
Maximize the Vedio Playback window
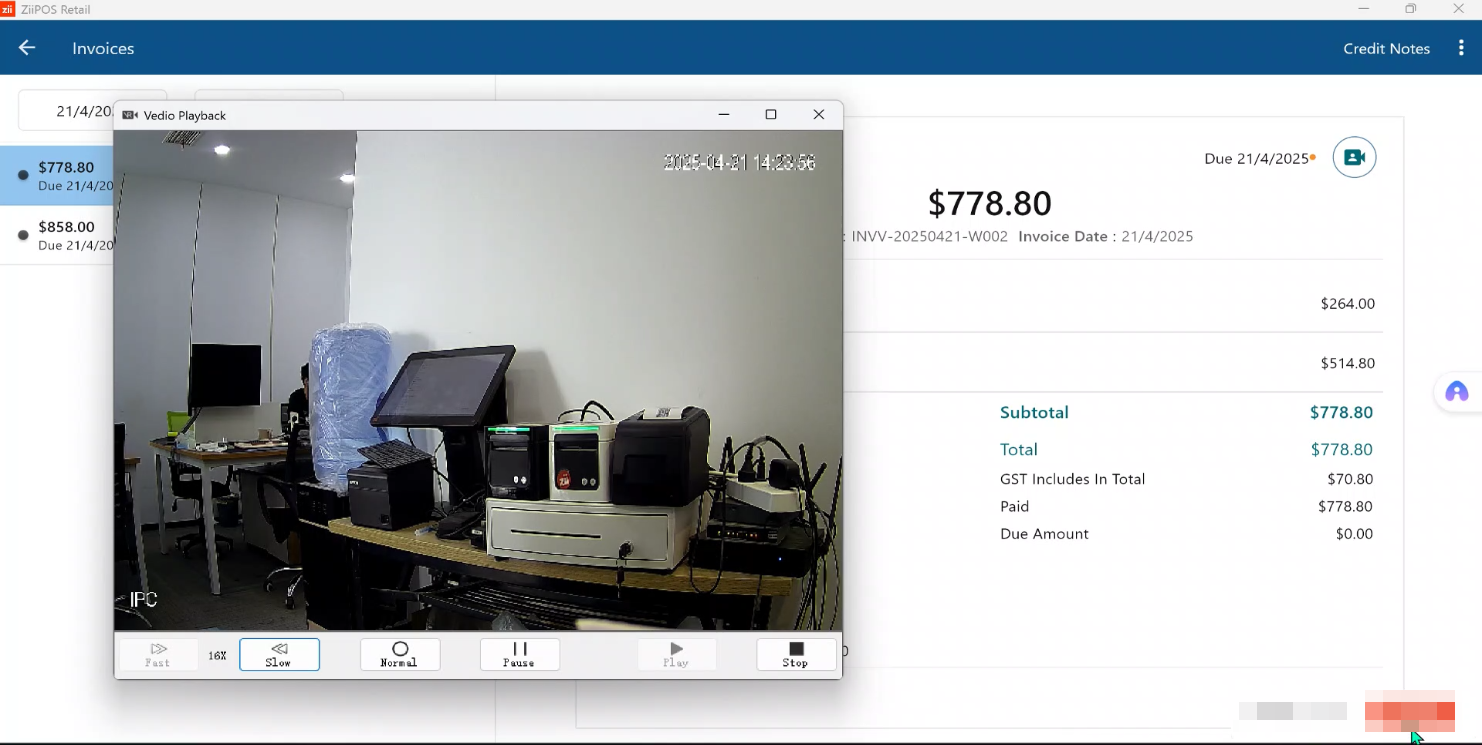770,115
